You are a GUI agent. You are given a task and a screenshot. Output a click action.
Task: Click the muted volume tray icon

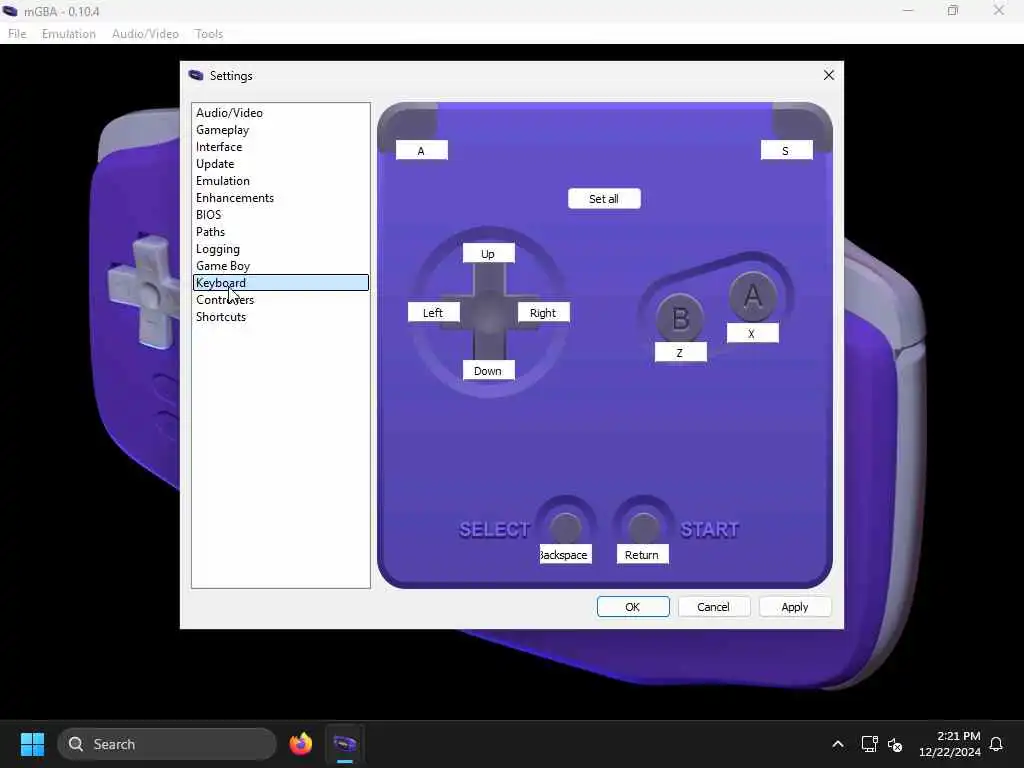click(895, 744)
